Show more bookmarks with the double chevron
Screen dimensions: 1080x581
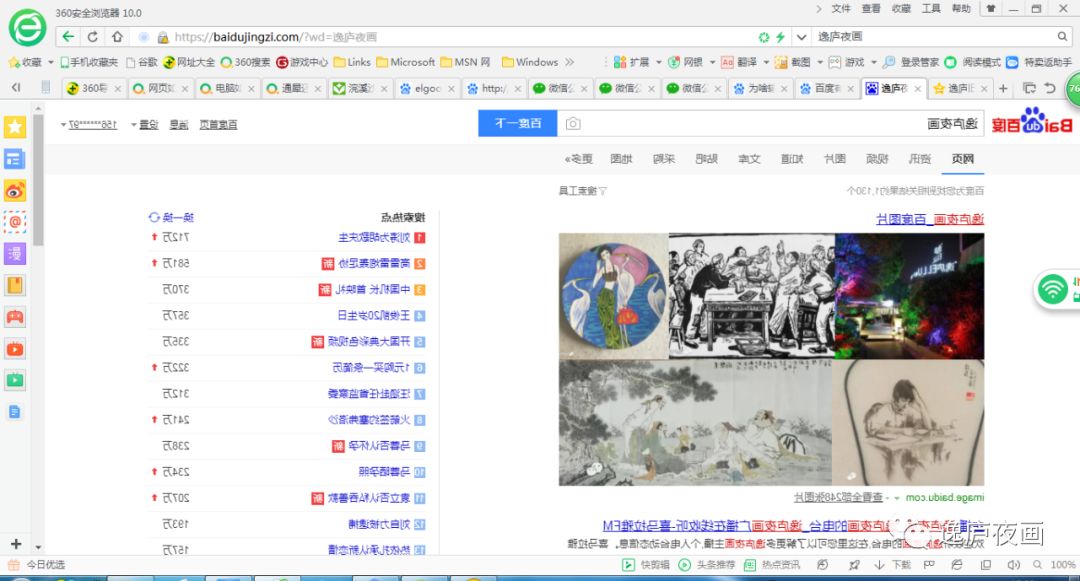pyautogui.click(x=570, y=62)
